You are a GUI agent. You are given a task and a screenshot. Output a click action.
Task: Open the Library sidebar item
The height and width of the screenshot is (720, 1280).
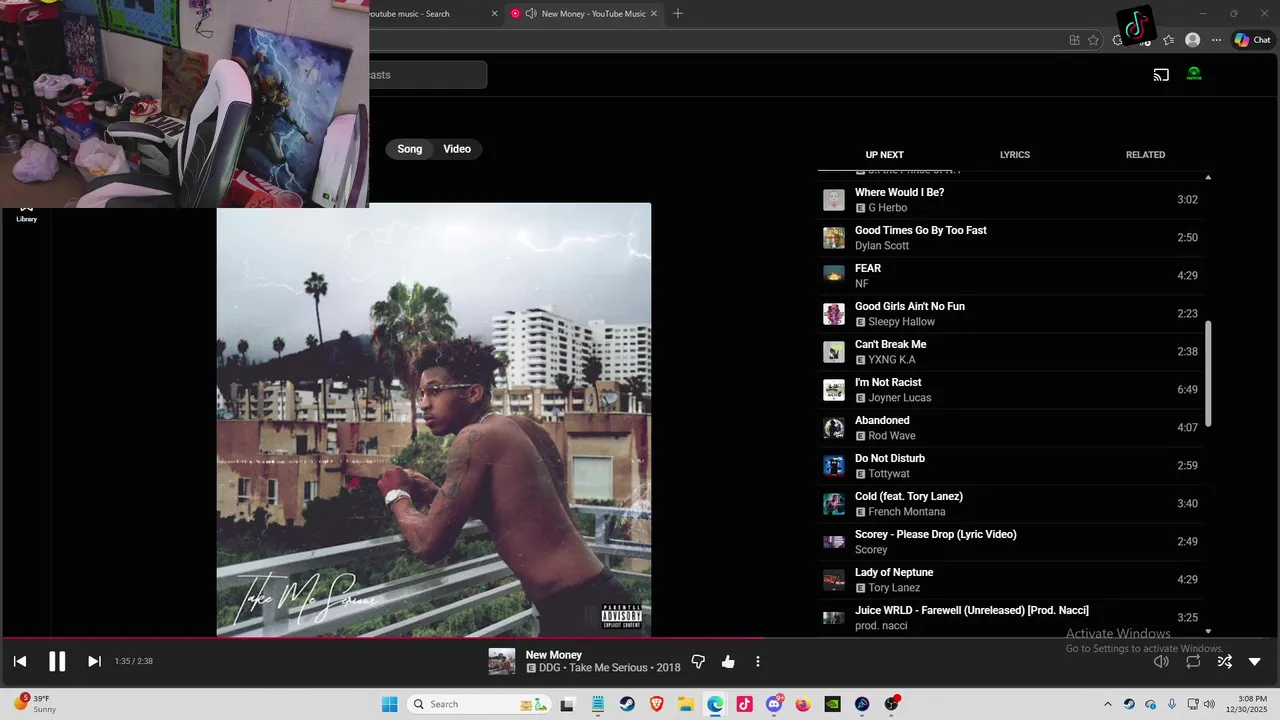coord(26,214)
